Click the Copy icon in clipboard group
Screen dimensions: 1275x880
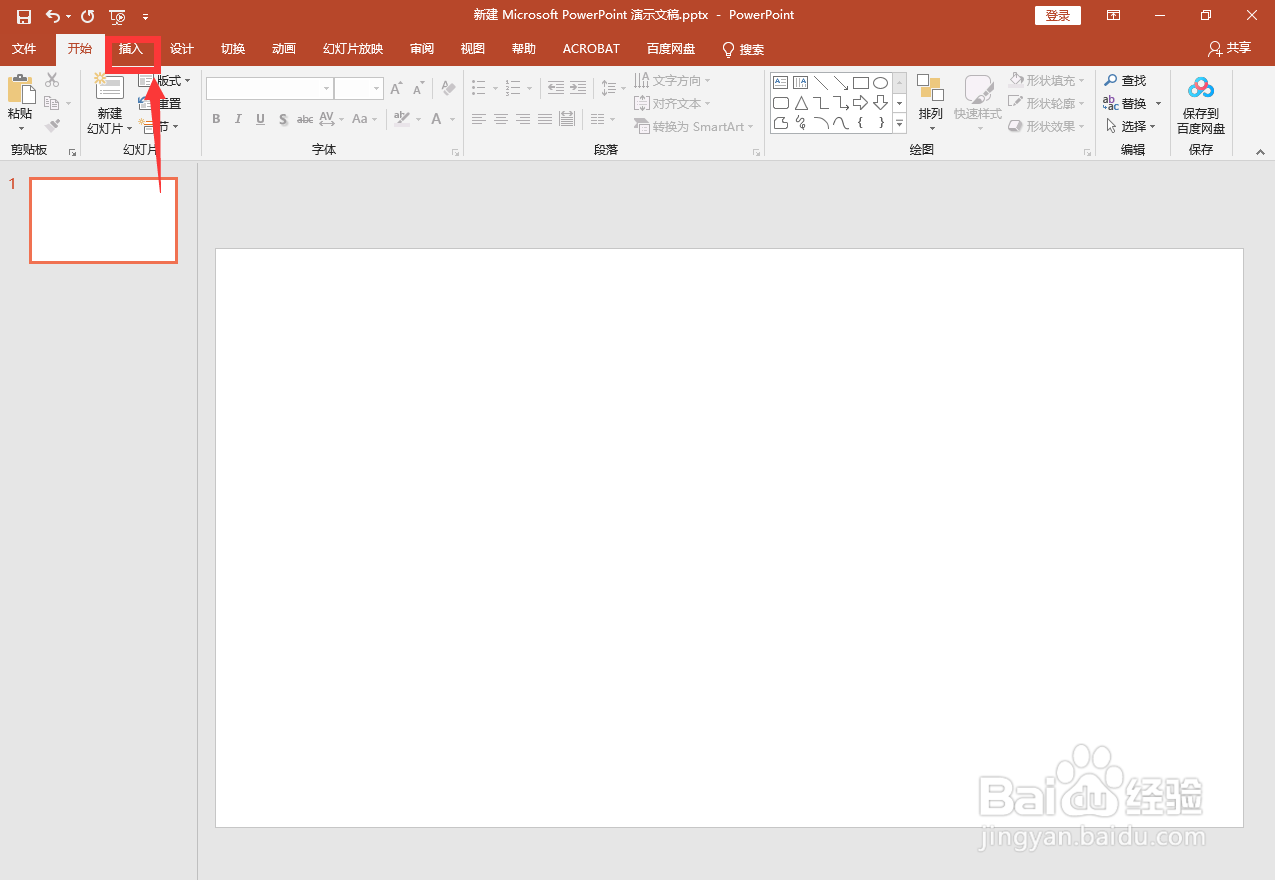pyautogui.click(x=52, y=103)
